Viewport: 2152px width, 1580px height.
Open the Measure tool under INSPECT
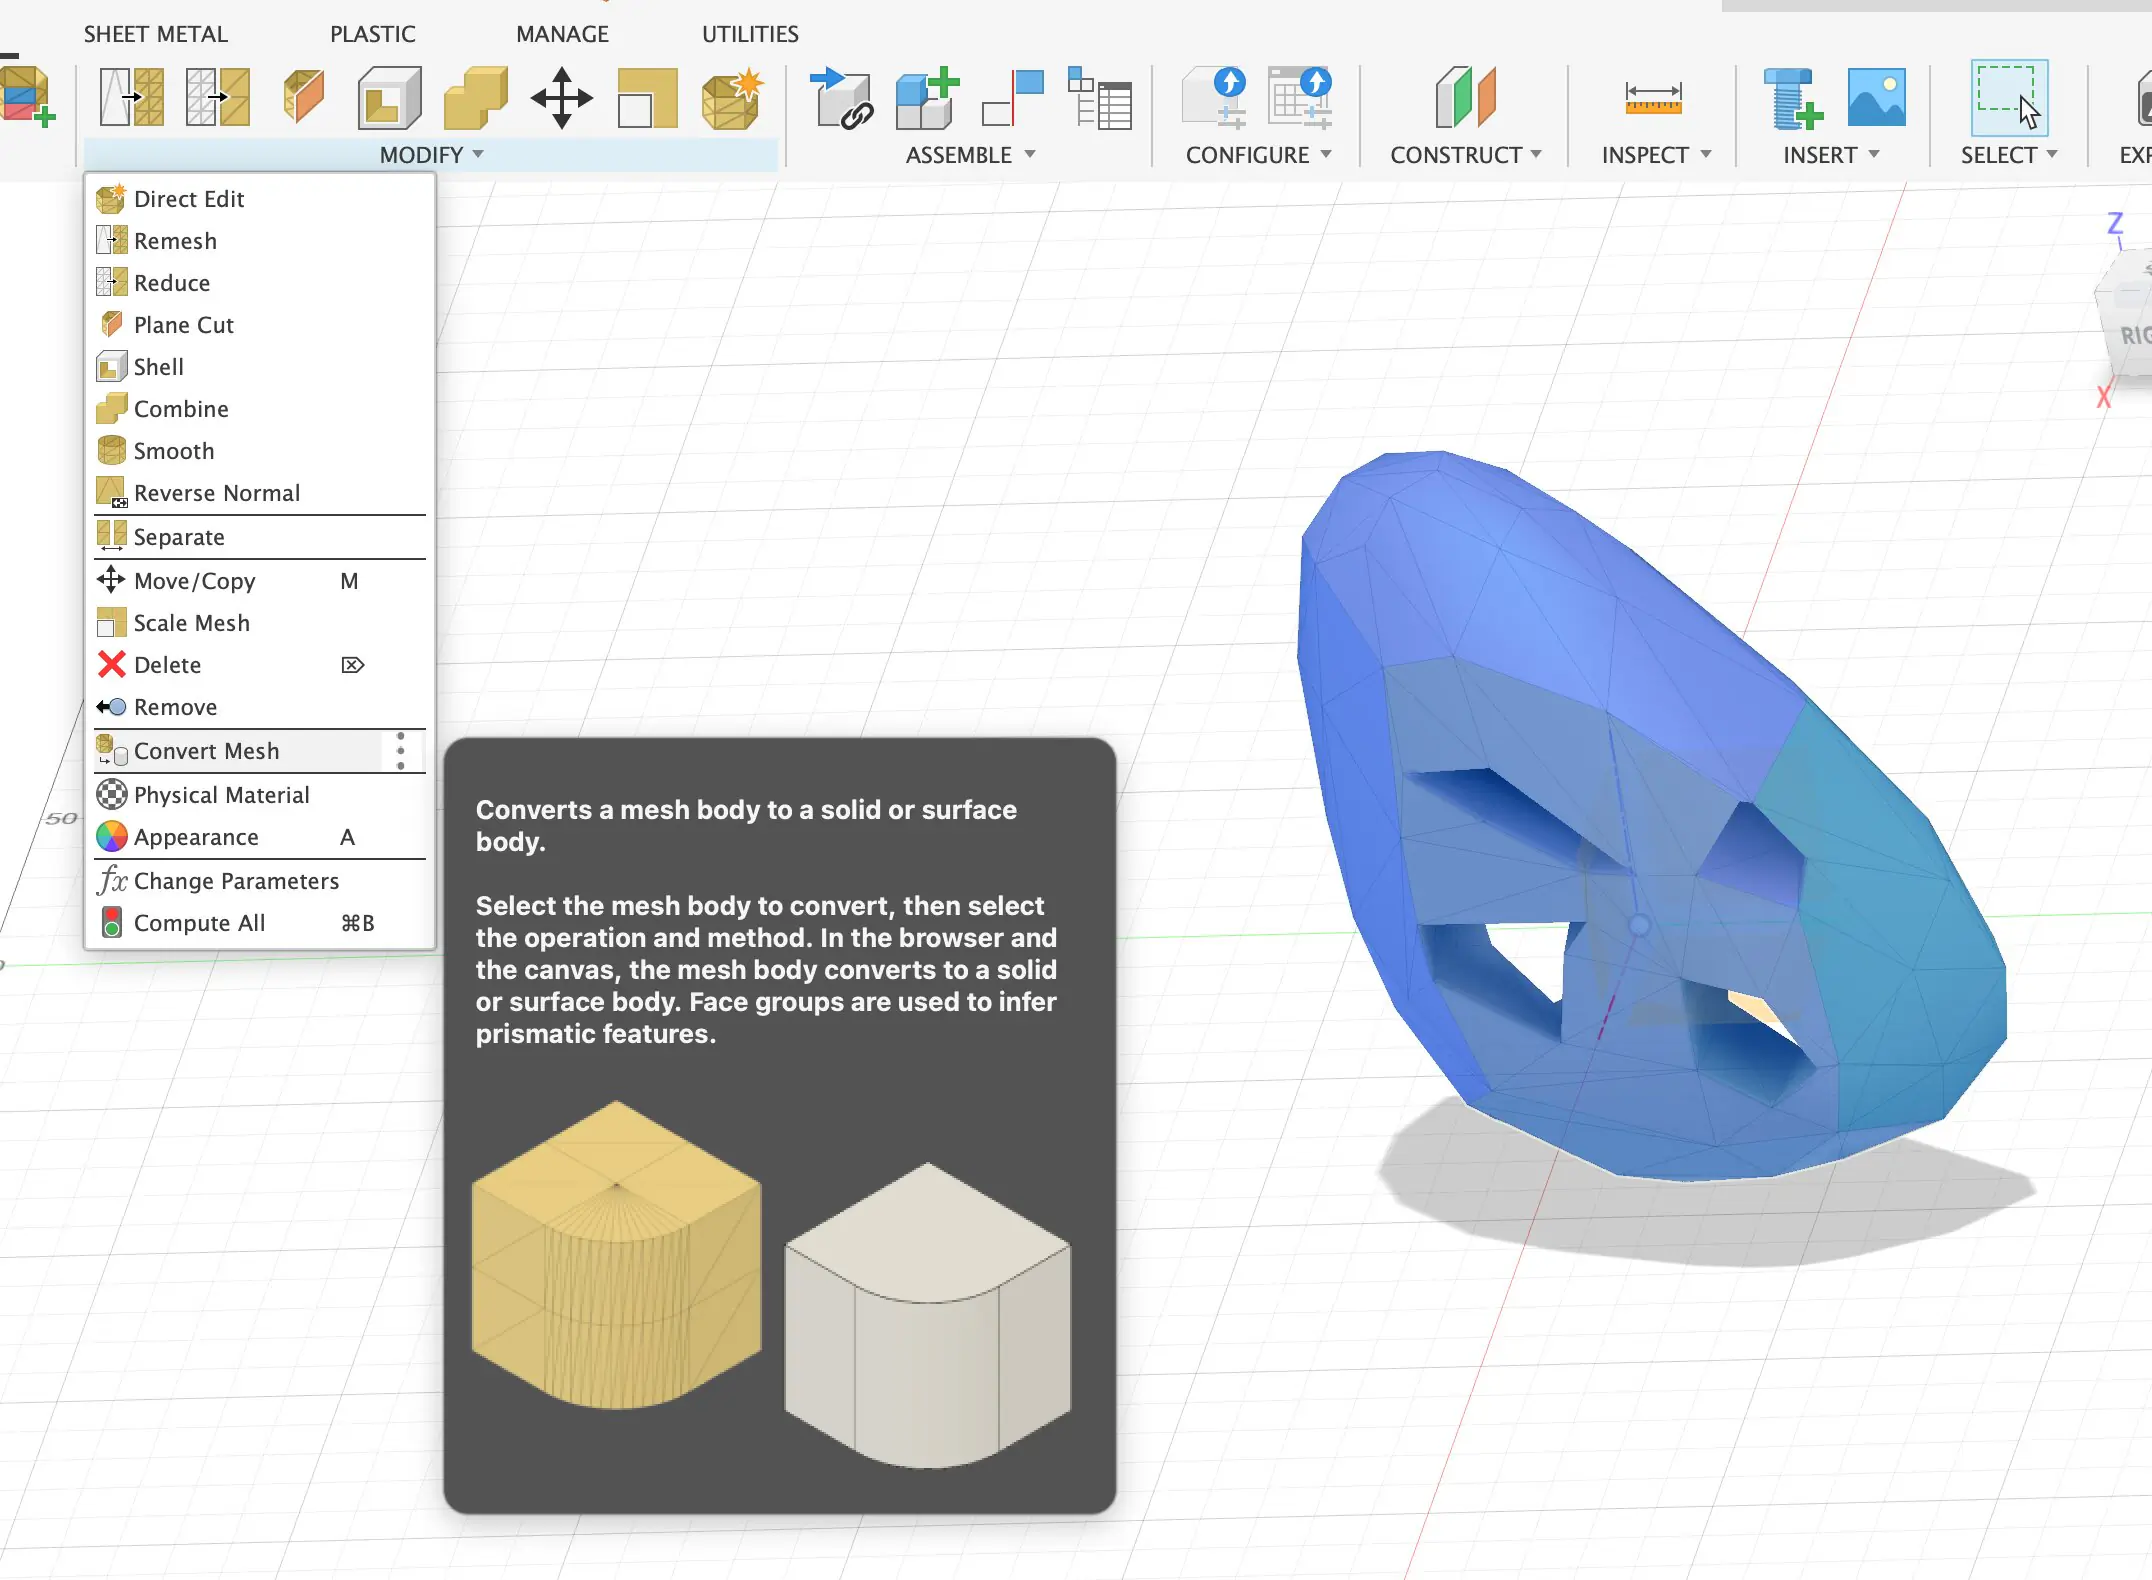1654,98
